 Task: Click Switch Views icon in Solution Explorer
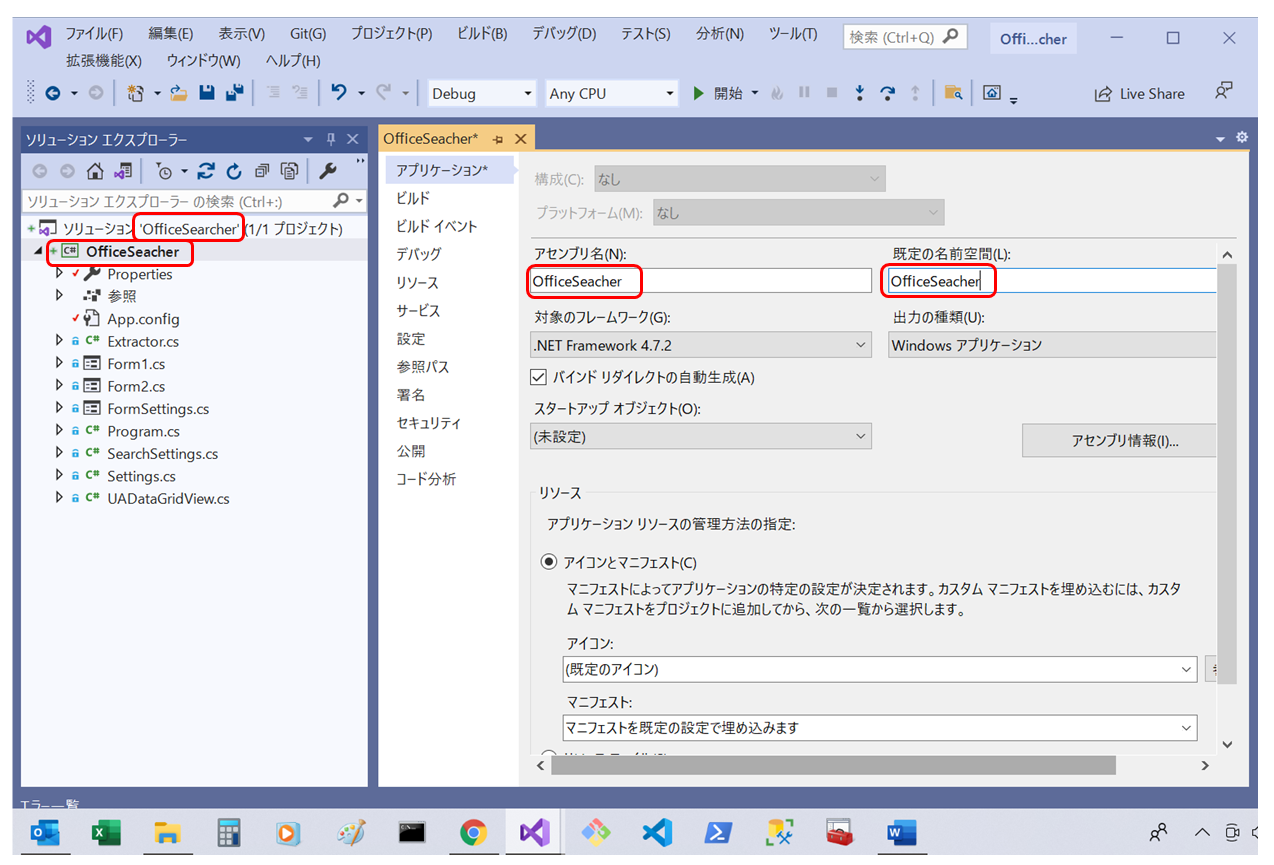pos(123,171)
